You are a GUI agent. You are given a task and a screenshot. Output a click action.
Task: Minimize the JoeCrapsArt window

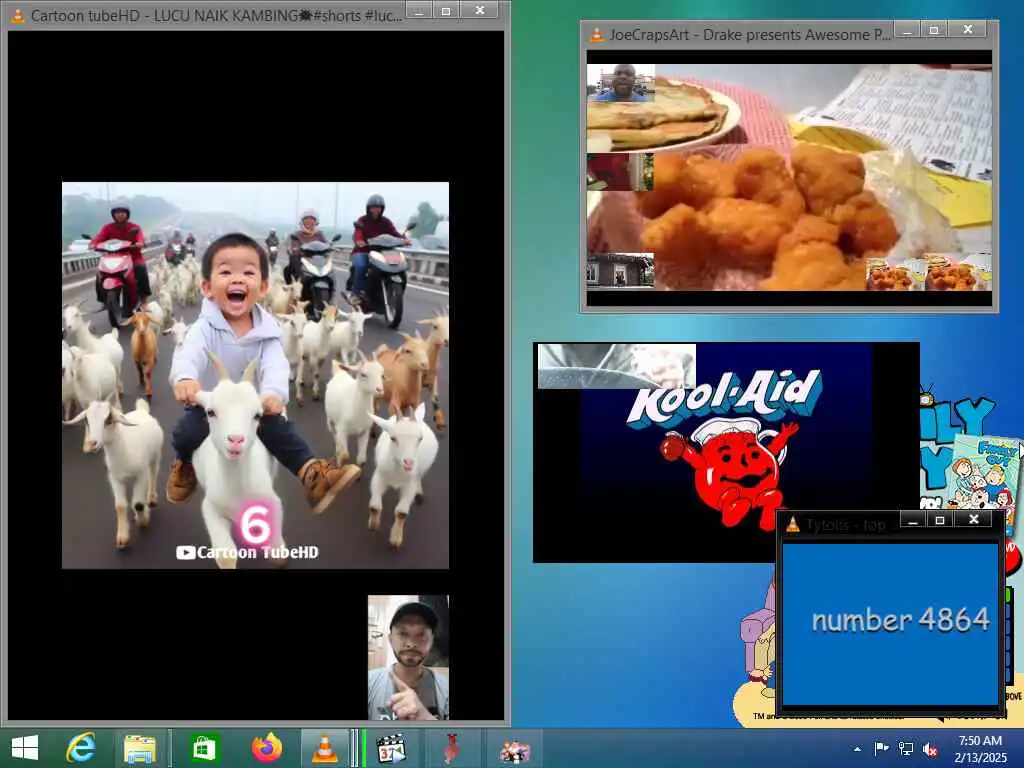point(907,29)
